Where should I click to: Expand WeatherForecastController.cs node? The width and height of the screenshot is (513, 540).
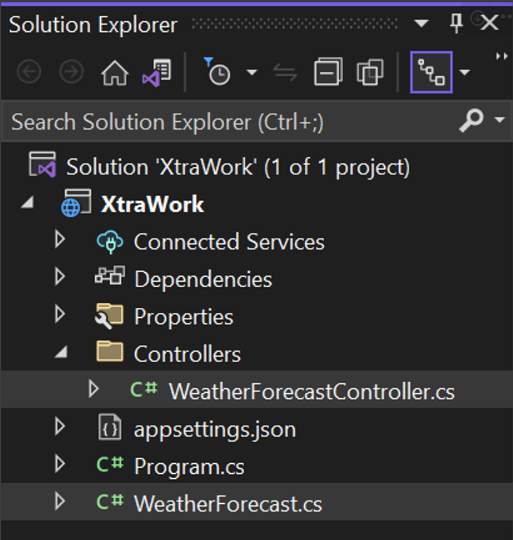(93, 389)
